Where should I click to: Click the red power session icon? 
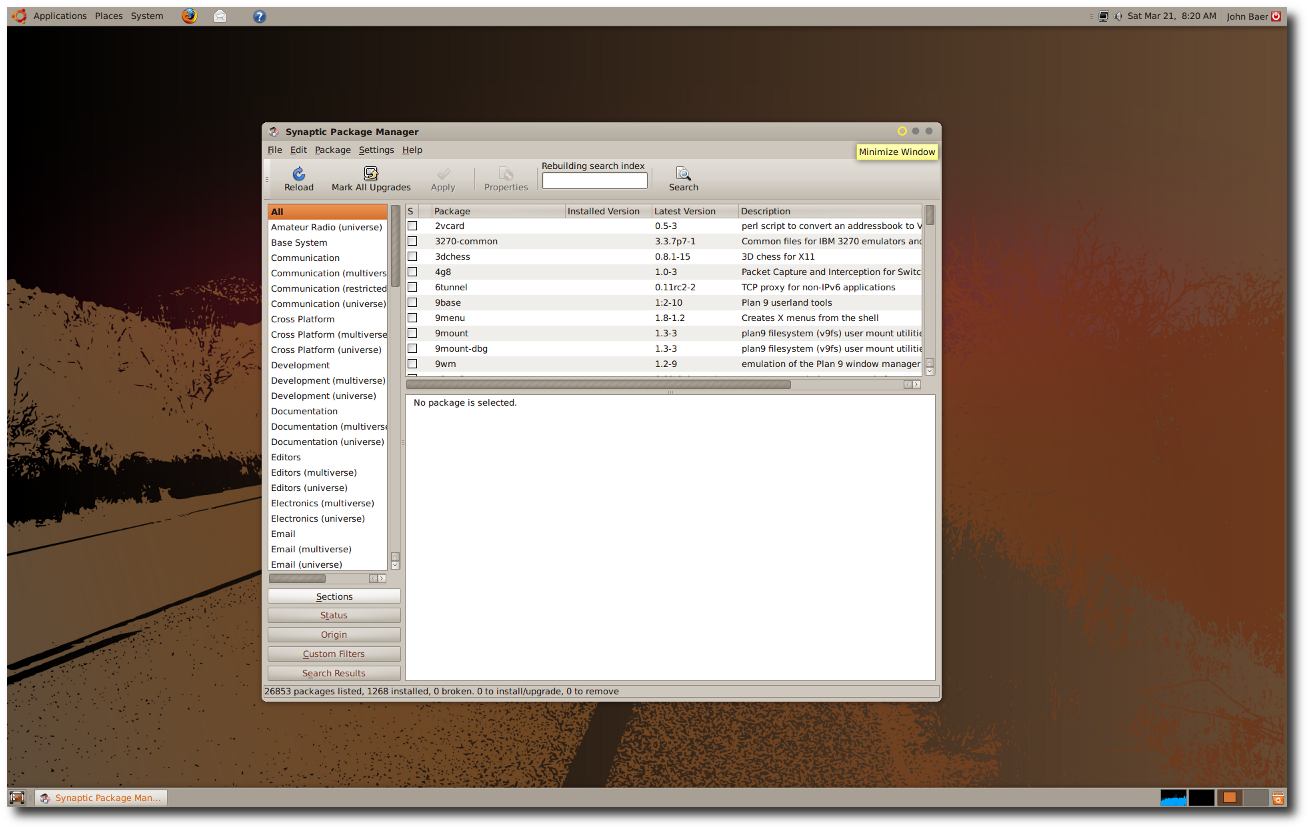coord(1276,16)
